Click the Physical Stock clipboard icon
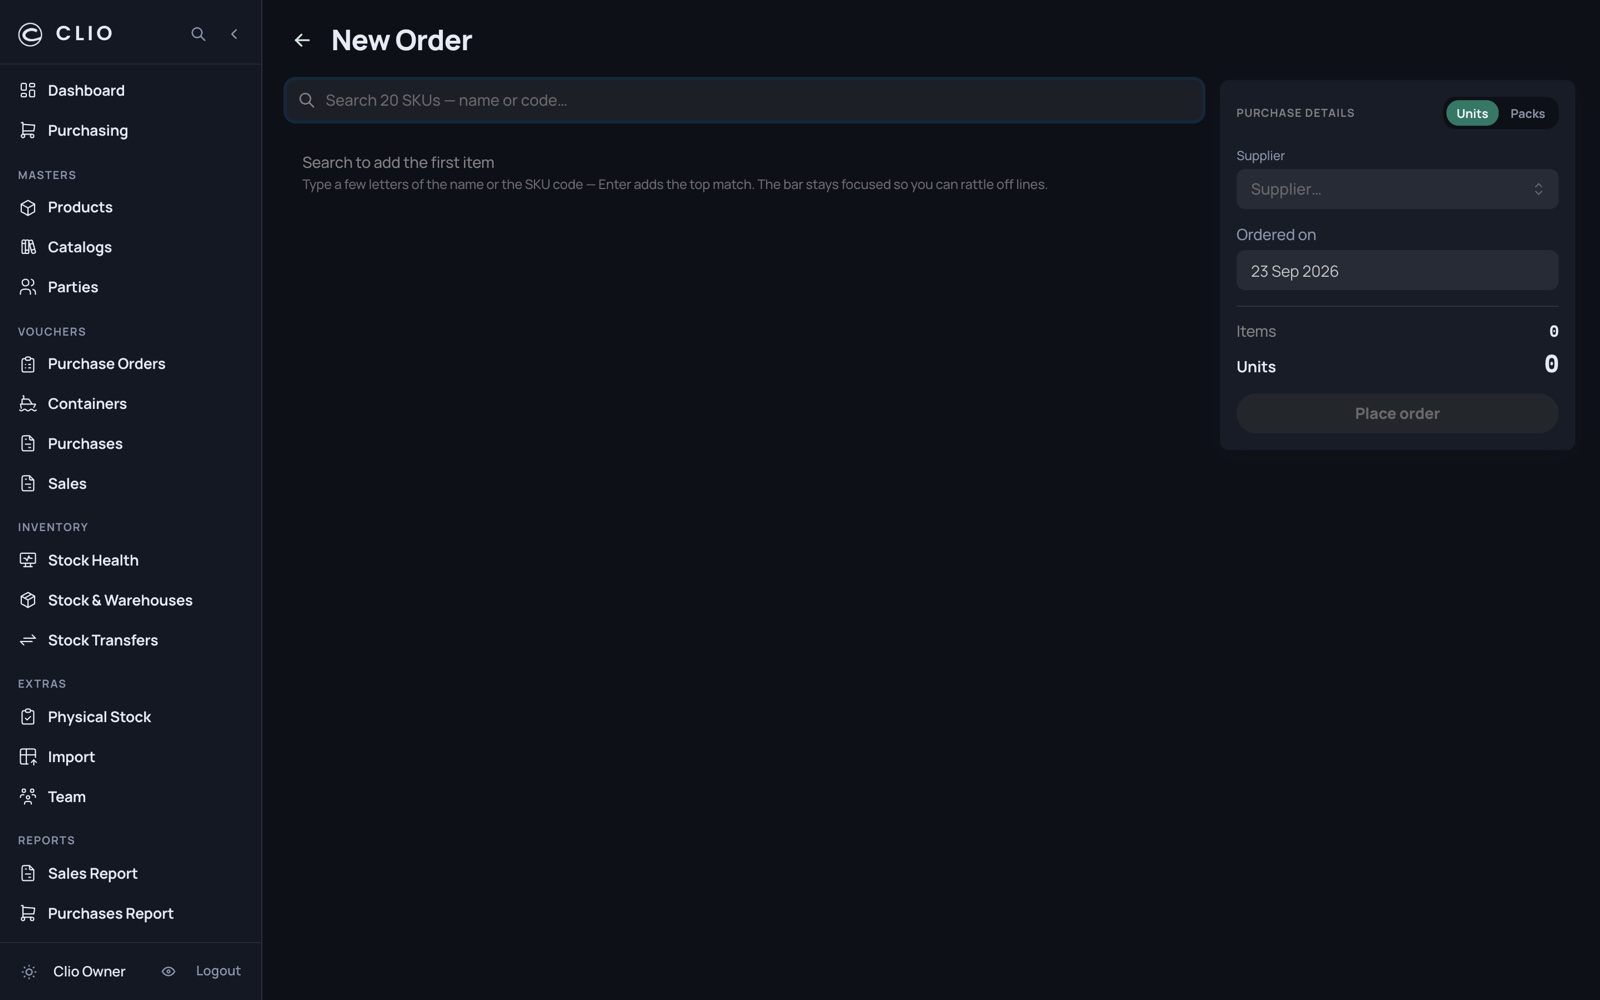The image size is (1600, 1000). pos(28,718)
